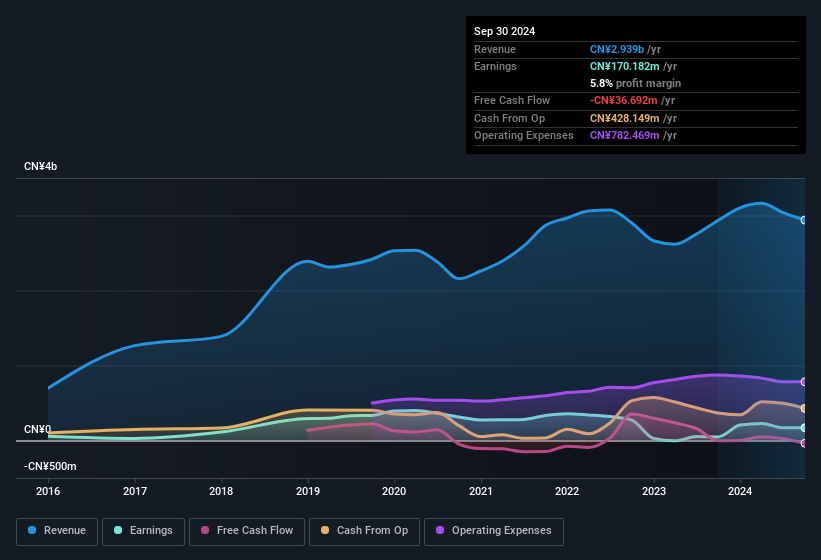Click the -CN¥36.692m free cash flow value
The width and height of the screenshot is (821, 560).
coord(624,100)
